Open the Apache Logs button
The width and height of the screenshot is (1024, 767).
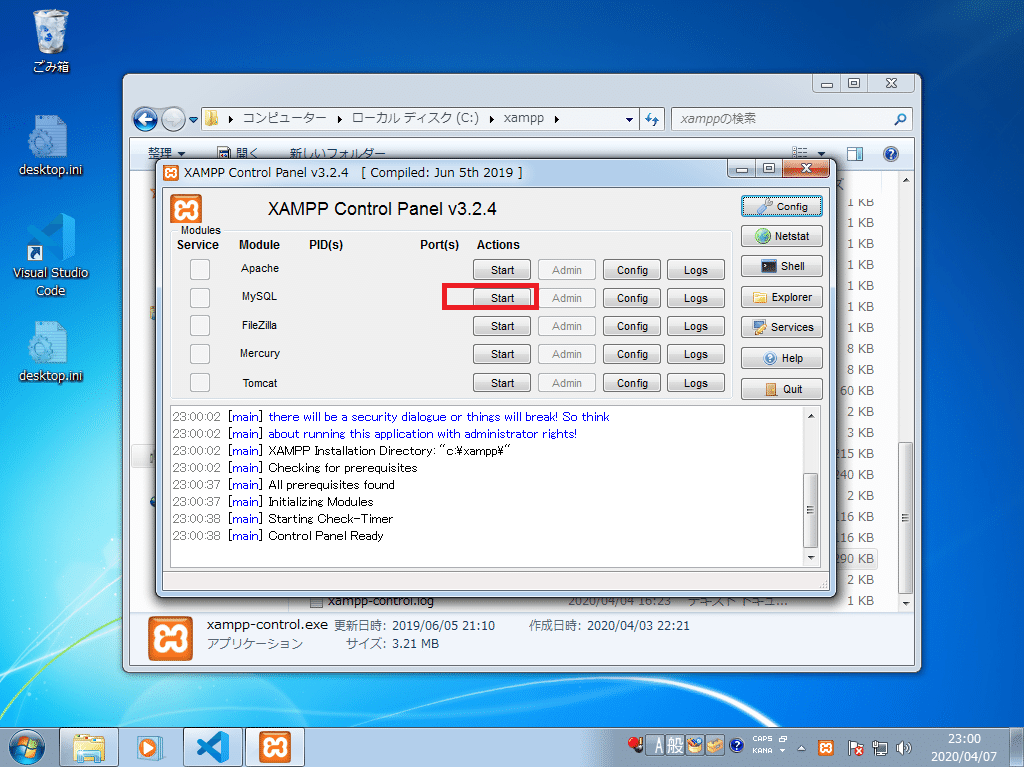(x=696, y=270)
